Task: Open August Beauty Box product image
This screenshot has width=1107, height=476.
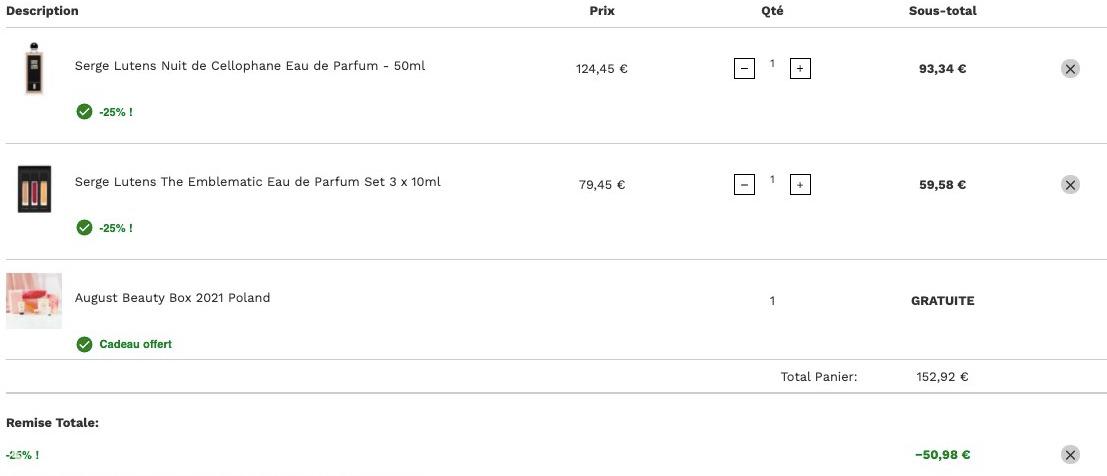Action: [x=34, y=301]
